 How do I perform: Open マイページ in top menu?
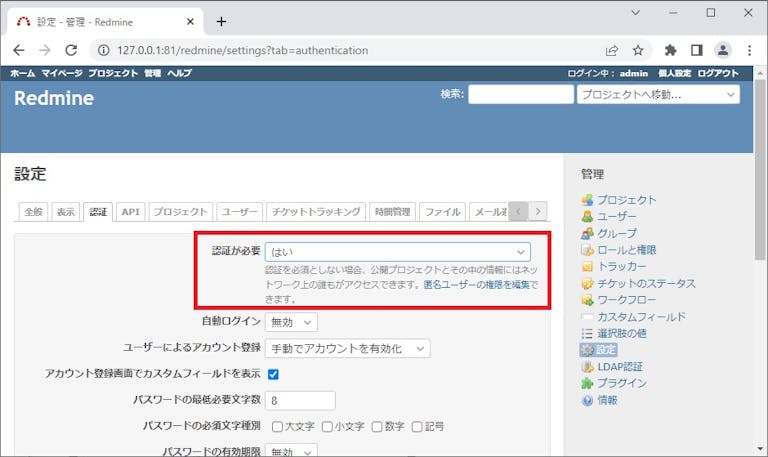click(62, 73)
